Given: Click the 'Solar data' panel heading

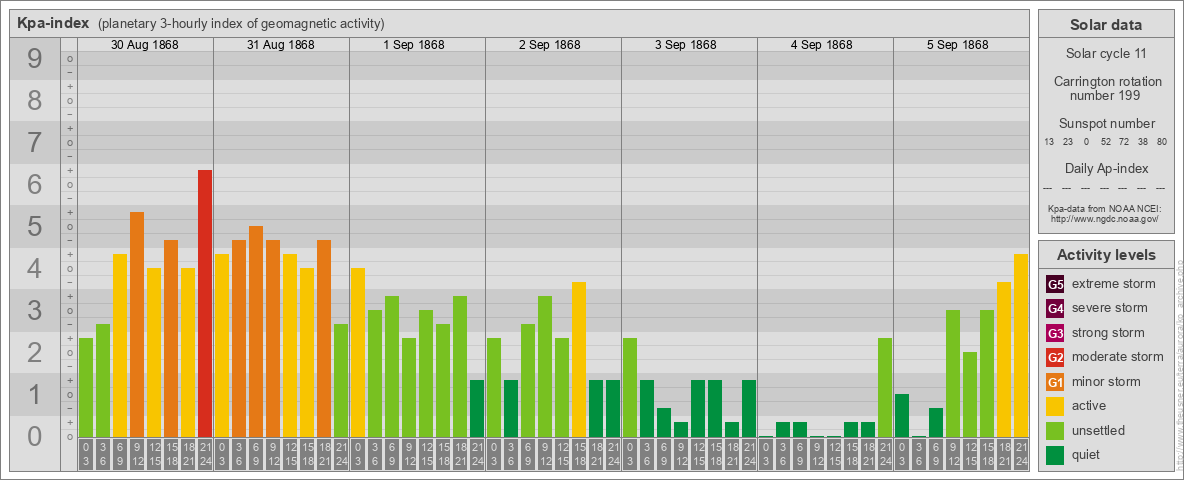Looking at the screenshot, I should pyautogui.click(x=1106, y=25).
